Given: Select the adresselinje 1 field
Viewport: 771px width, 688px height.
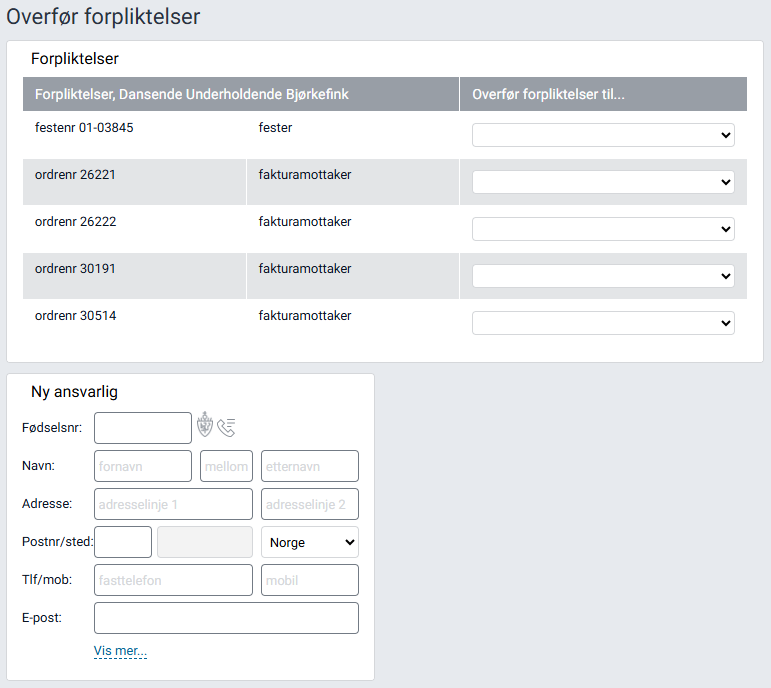Looking at the screenshot, I should pos(173,504).
